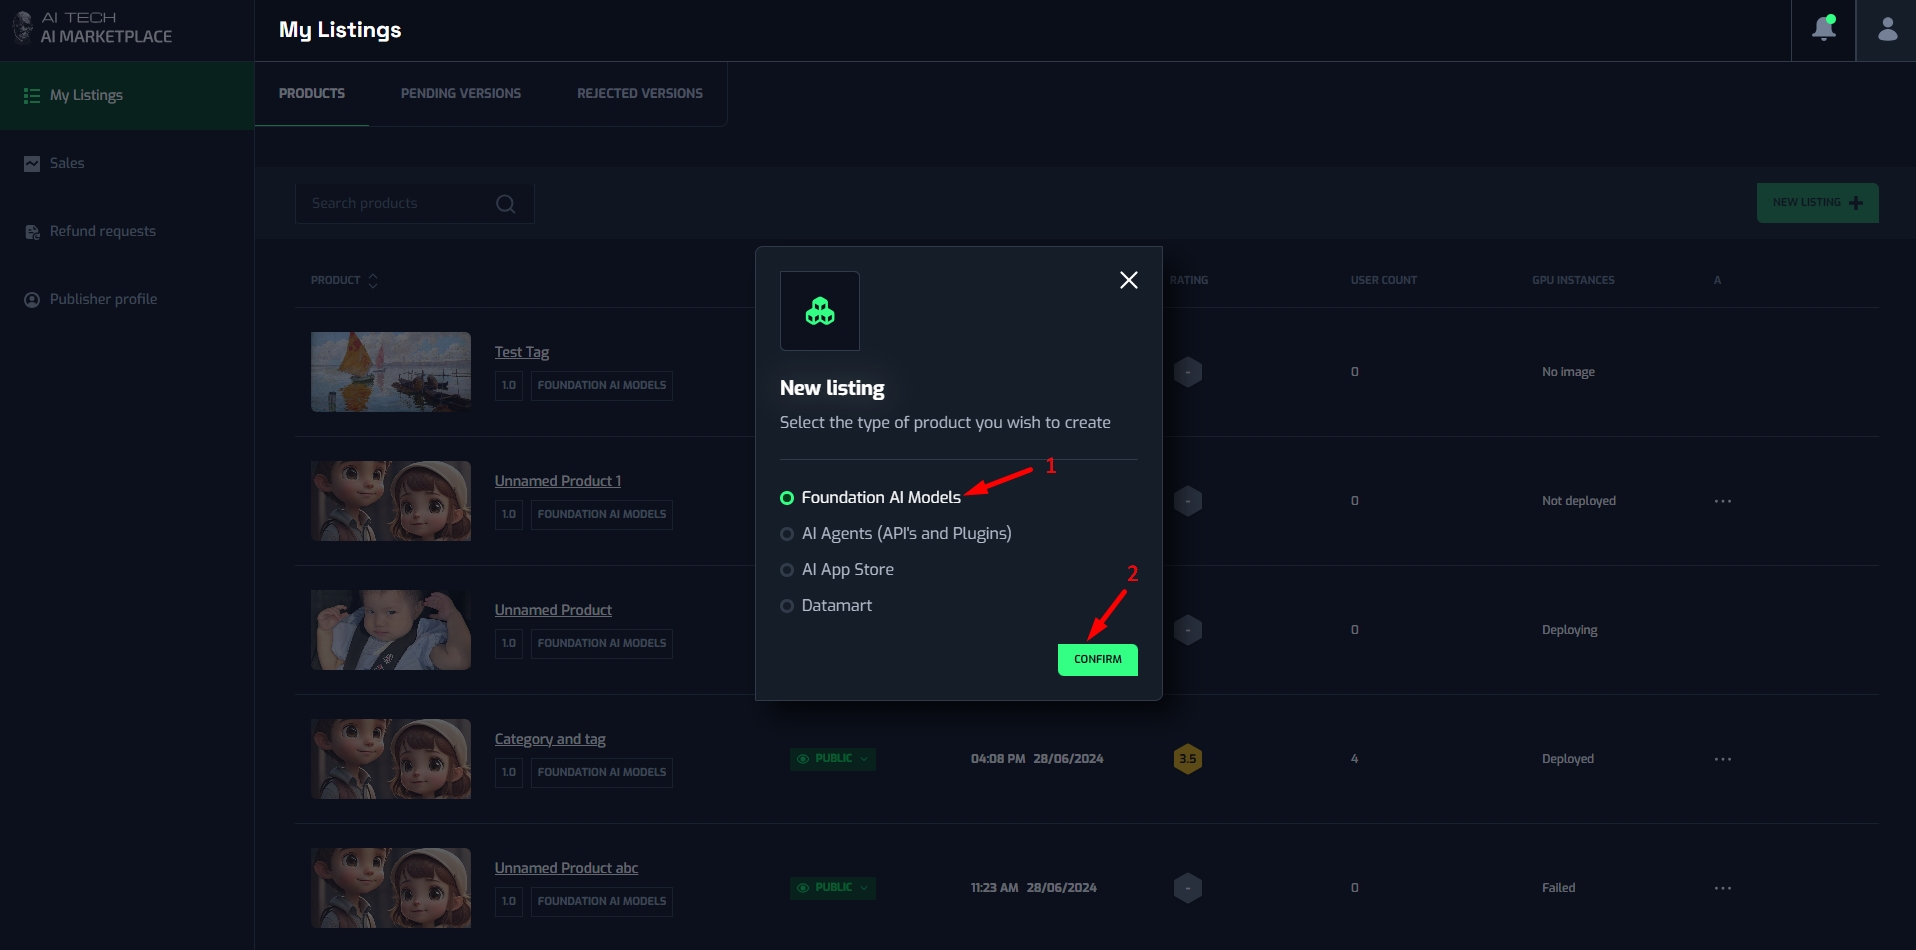Click the notification bell icon
This screenshot has height=950, width=1916.
click(1823, 29)
